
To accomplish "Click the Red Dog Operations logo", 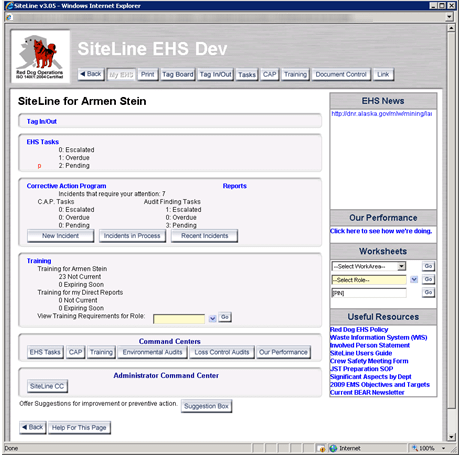I will point(40,56).
